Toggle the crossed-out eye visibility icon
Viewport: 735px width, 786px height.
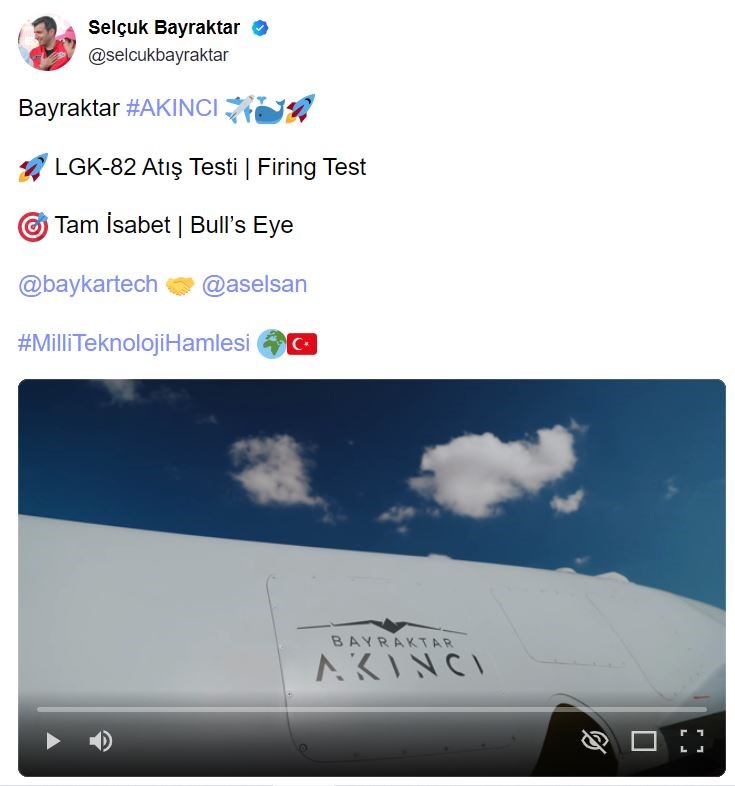tap(595, 741)
